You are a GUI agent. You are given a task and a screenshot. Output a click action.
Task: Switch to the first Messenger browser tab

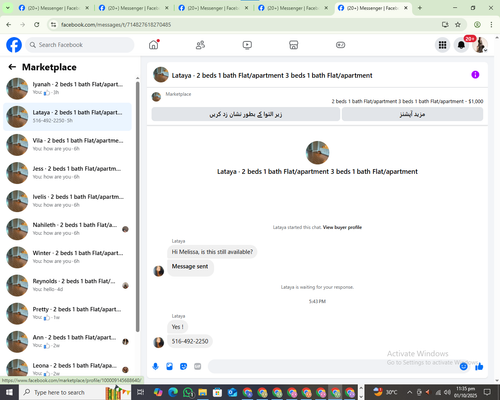point(53,8)
